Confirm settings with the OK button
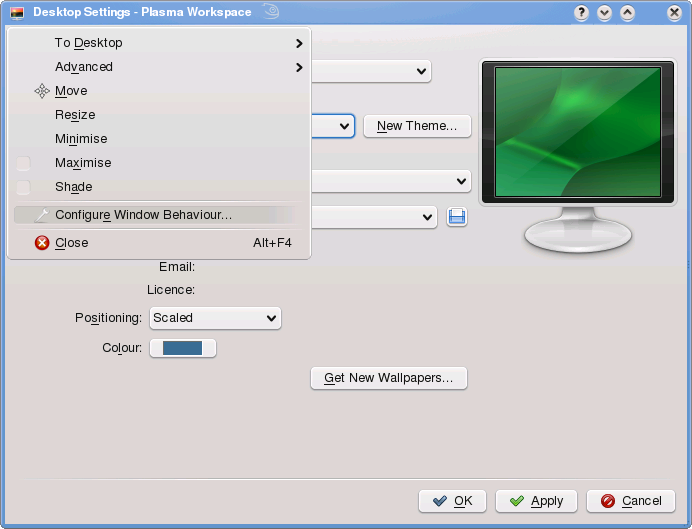Viewport: 692px width, 529px height. (452, 501)
